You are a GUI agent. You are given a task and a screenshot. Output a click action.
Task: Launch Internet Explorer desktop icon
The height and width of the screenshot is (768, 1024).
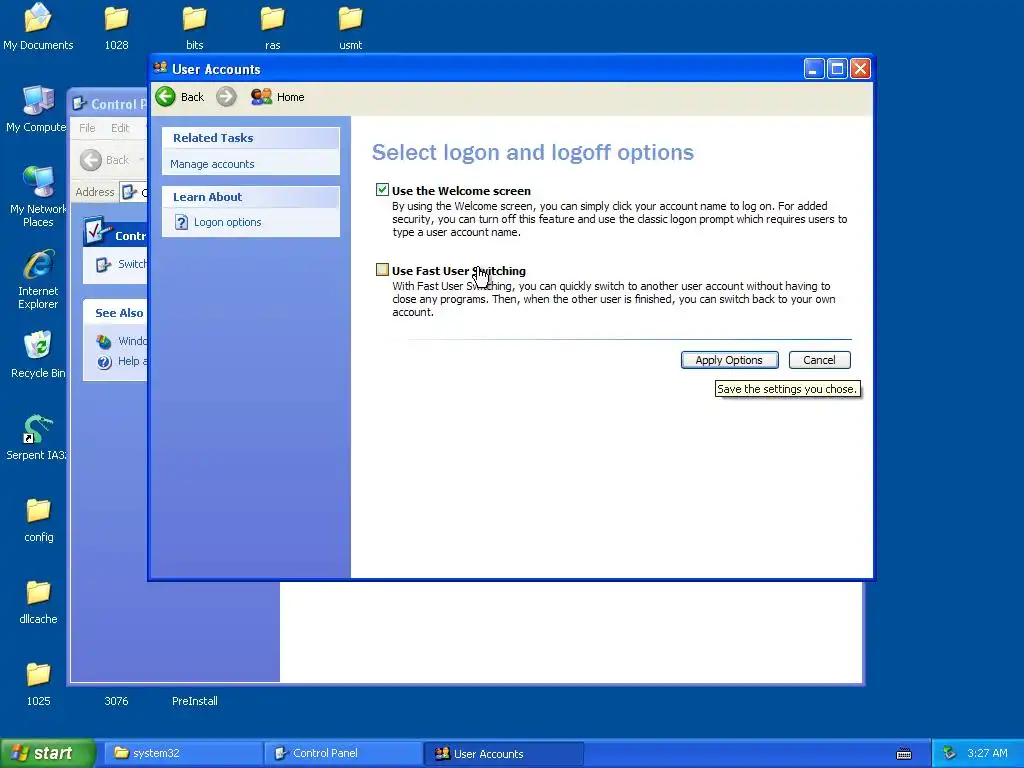pos(38,279)
